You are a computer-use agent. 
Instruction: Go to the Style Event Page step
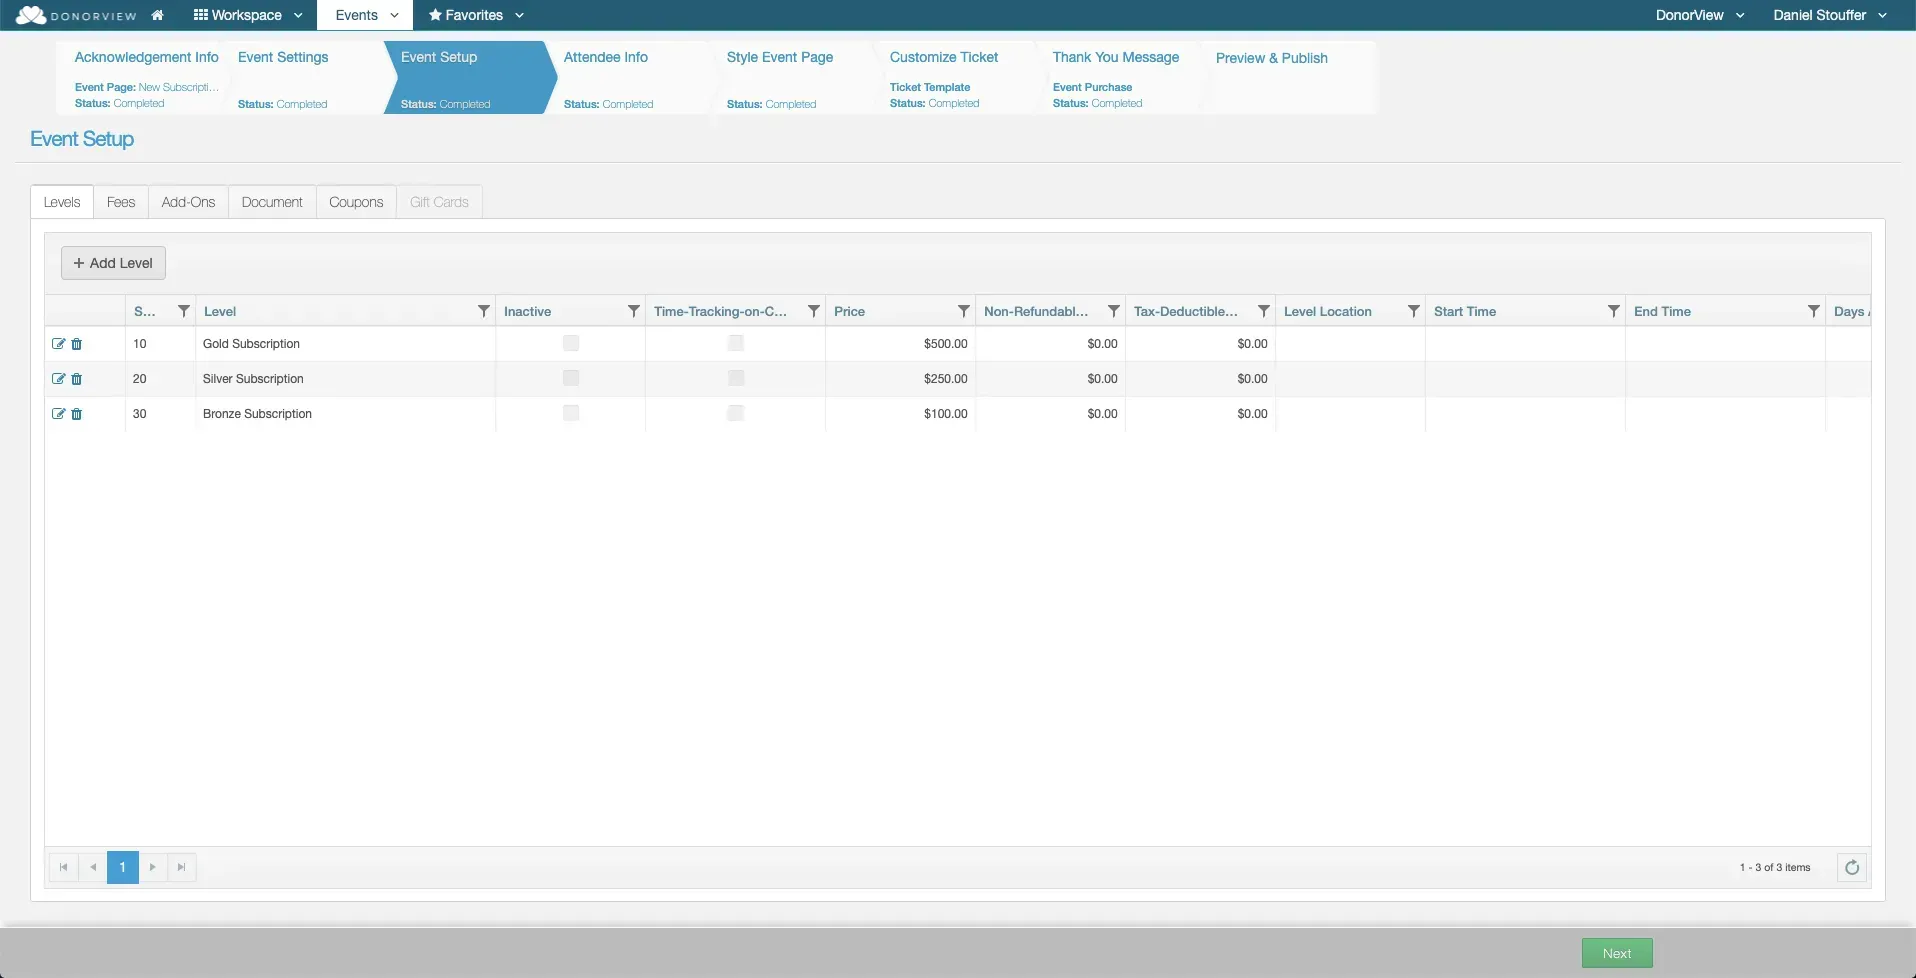pyautogui.click(x=793, y=77)
